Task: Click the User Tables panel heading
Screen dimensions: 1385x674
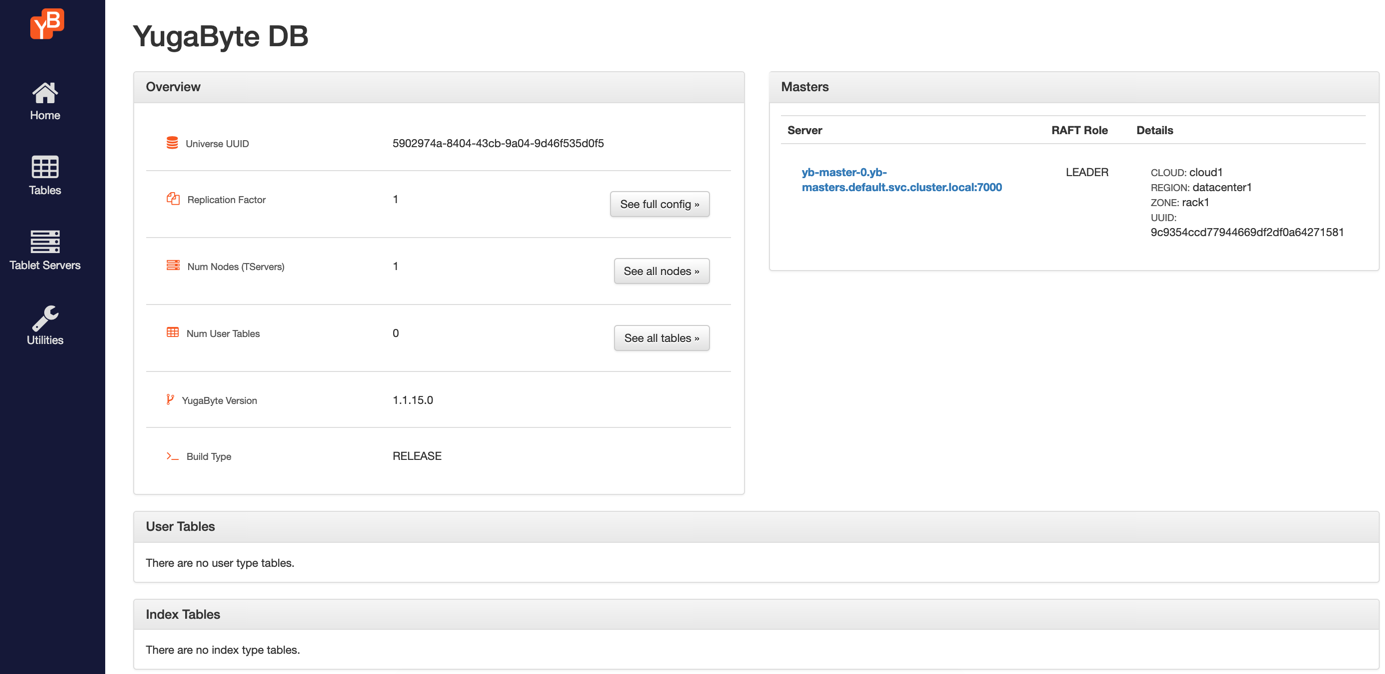Action: pos(180,526)
